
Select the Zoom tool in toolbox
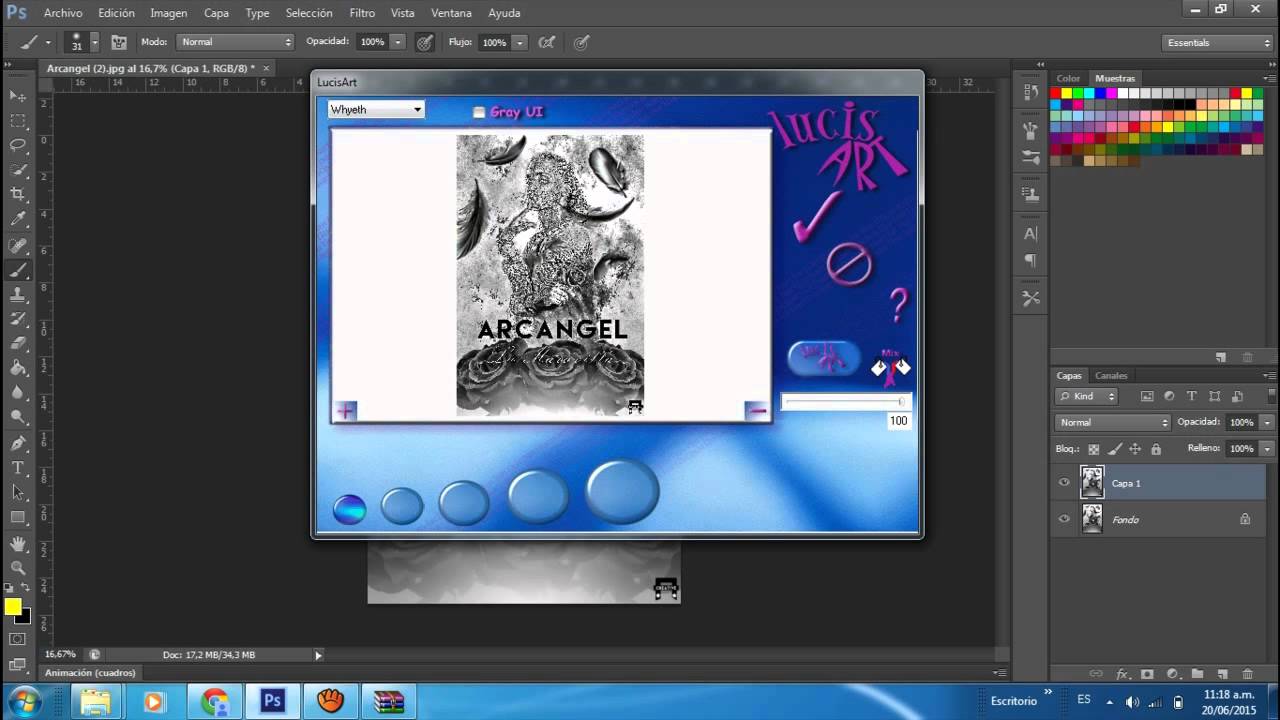click(18, 568)
